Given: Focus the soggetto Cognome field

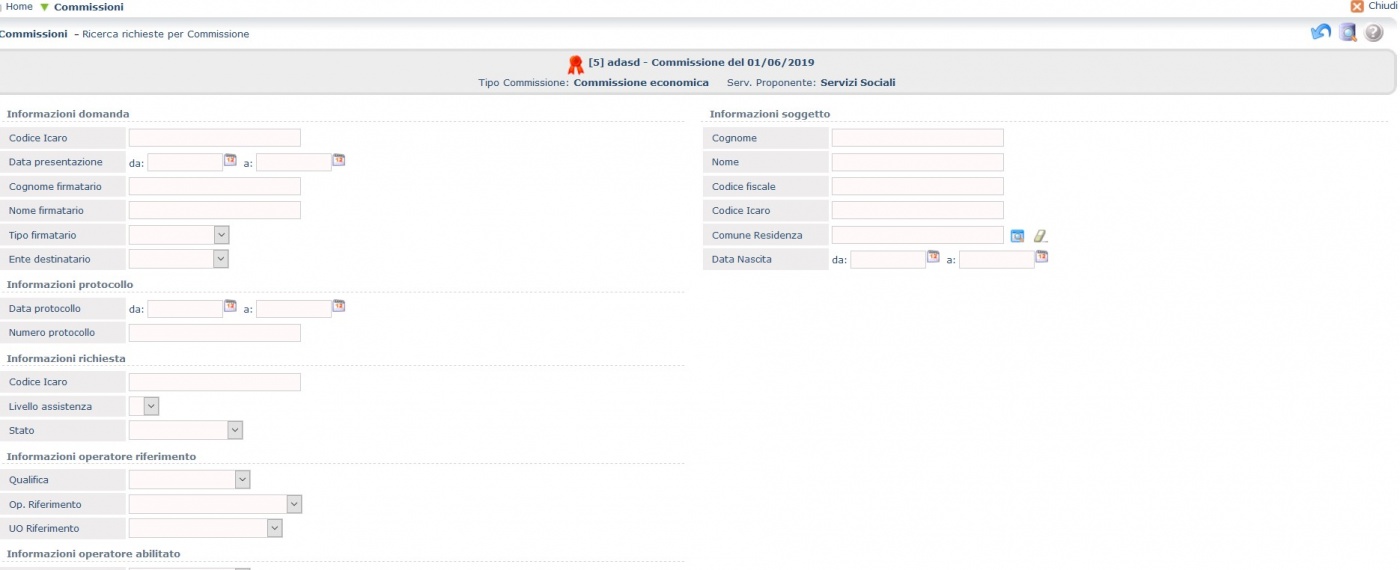Looking at the screenshot, I should (918, 138).
